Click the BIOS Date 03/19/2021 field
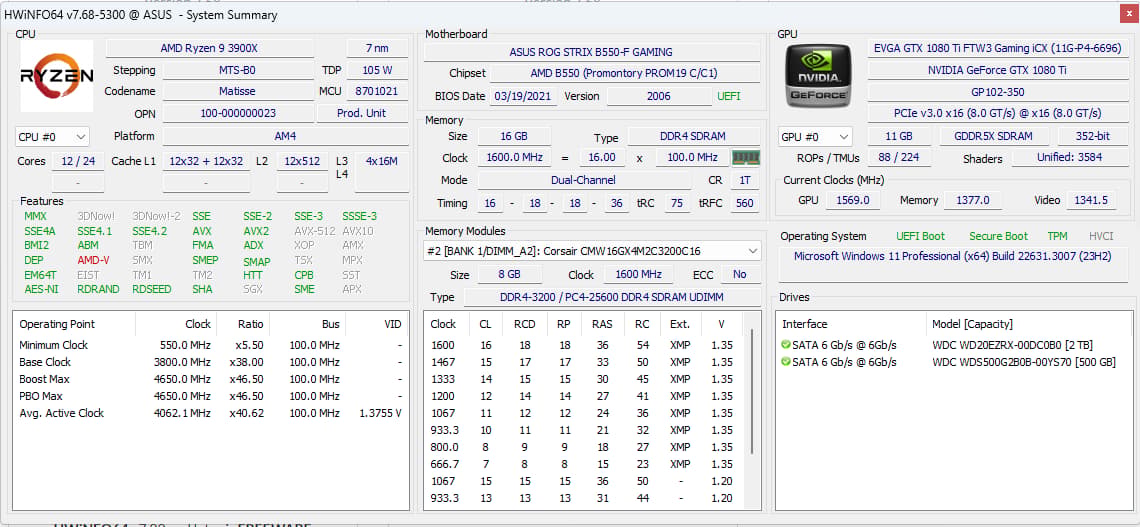 pyautogui.click(x=524, y=96)
